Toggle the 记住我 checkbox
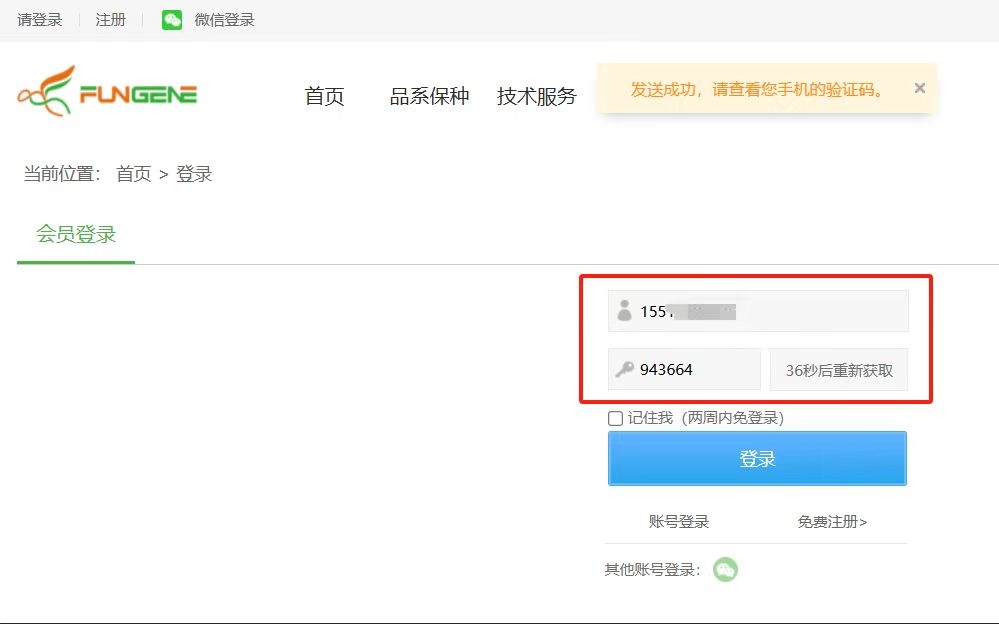This screenshot has width=999, height=624. 616,419
